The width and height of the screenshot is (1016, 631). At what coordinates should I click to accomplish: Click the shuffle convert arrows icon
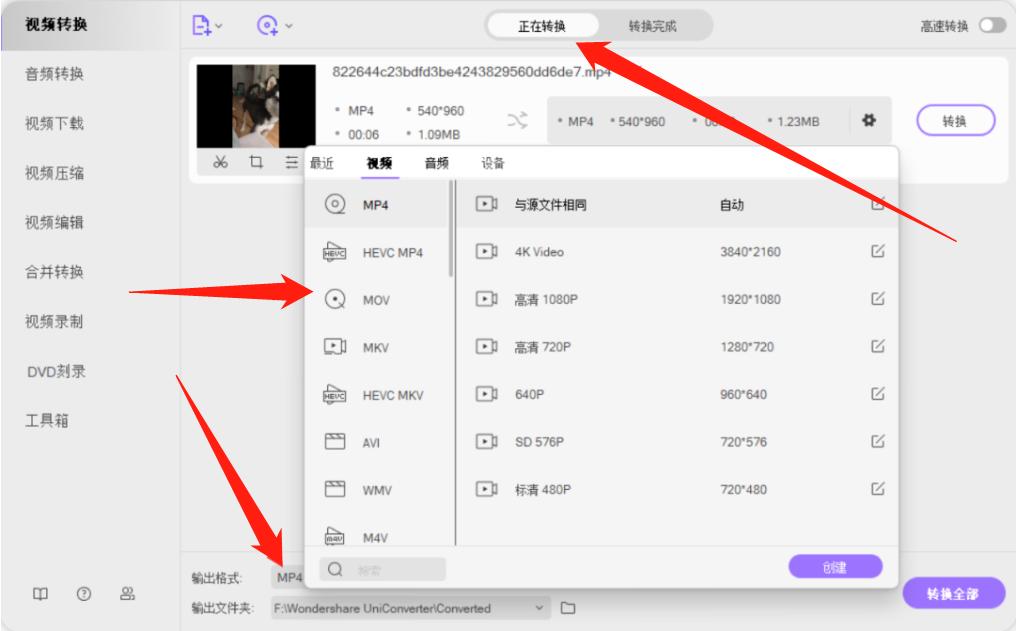pyautogui.click(x=517, y=120)
